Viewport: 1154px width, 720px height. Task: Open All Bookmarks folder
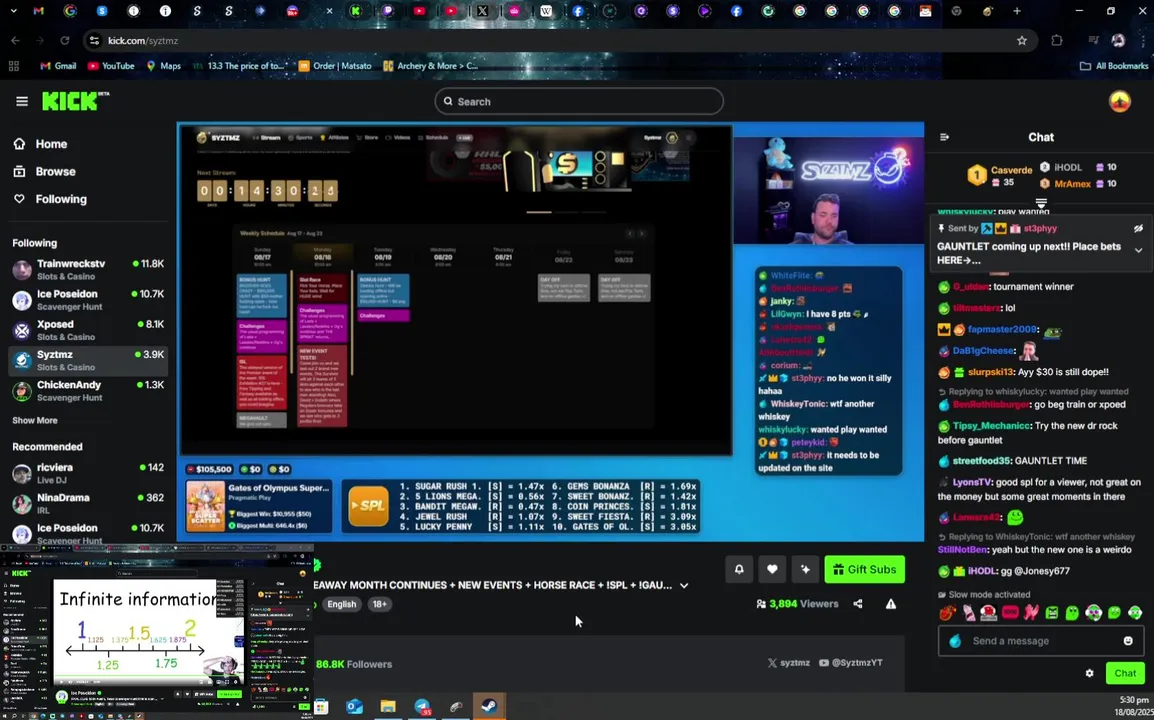click(1114, 66)
